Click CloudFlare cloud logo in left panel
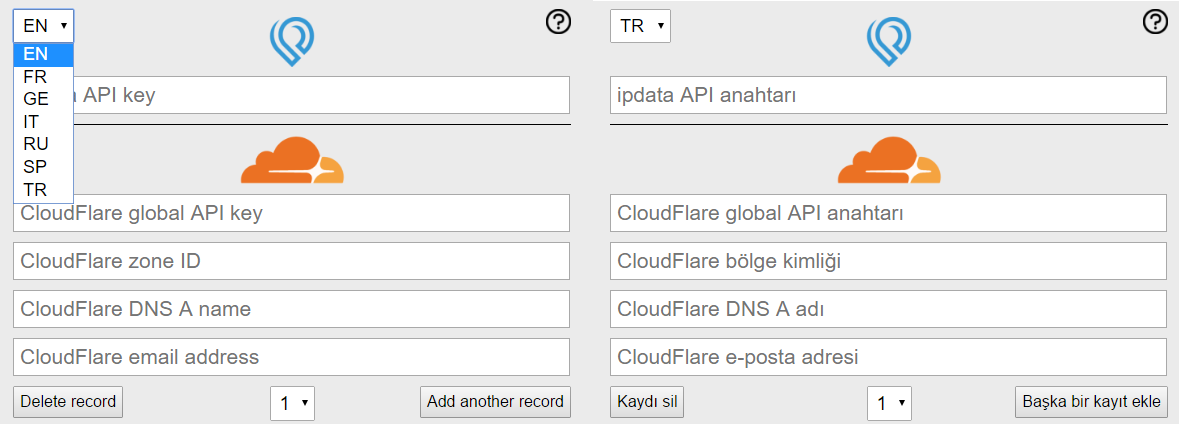The height and width of the screenshot is (424, 1179). click(x=292, y=160)
